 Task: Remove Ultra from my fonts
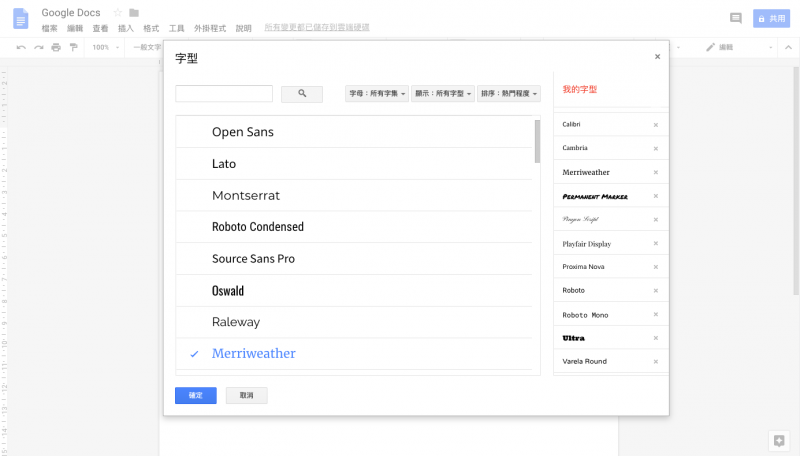coord(656,338)
